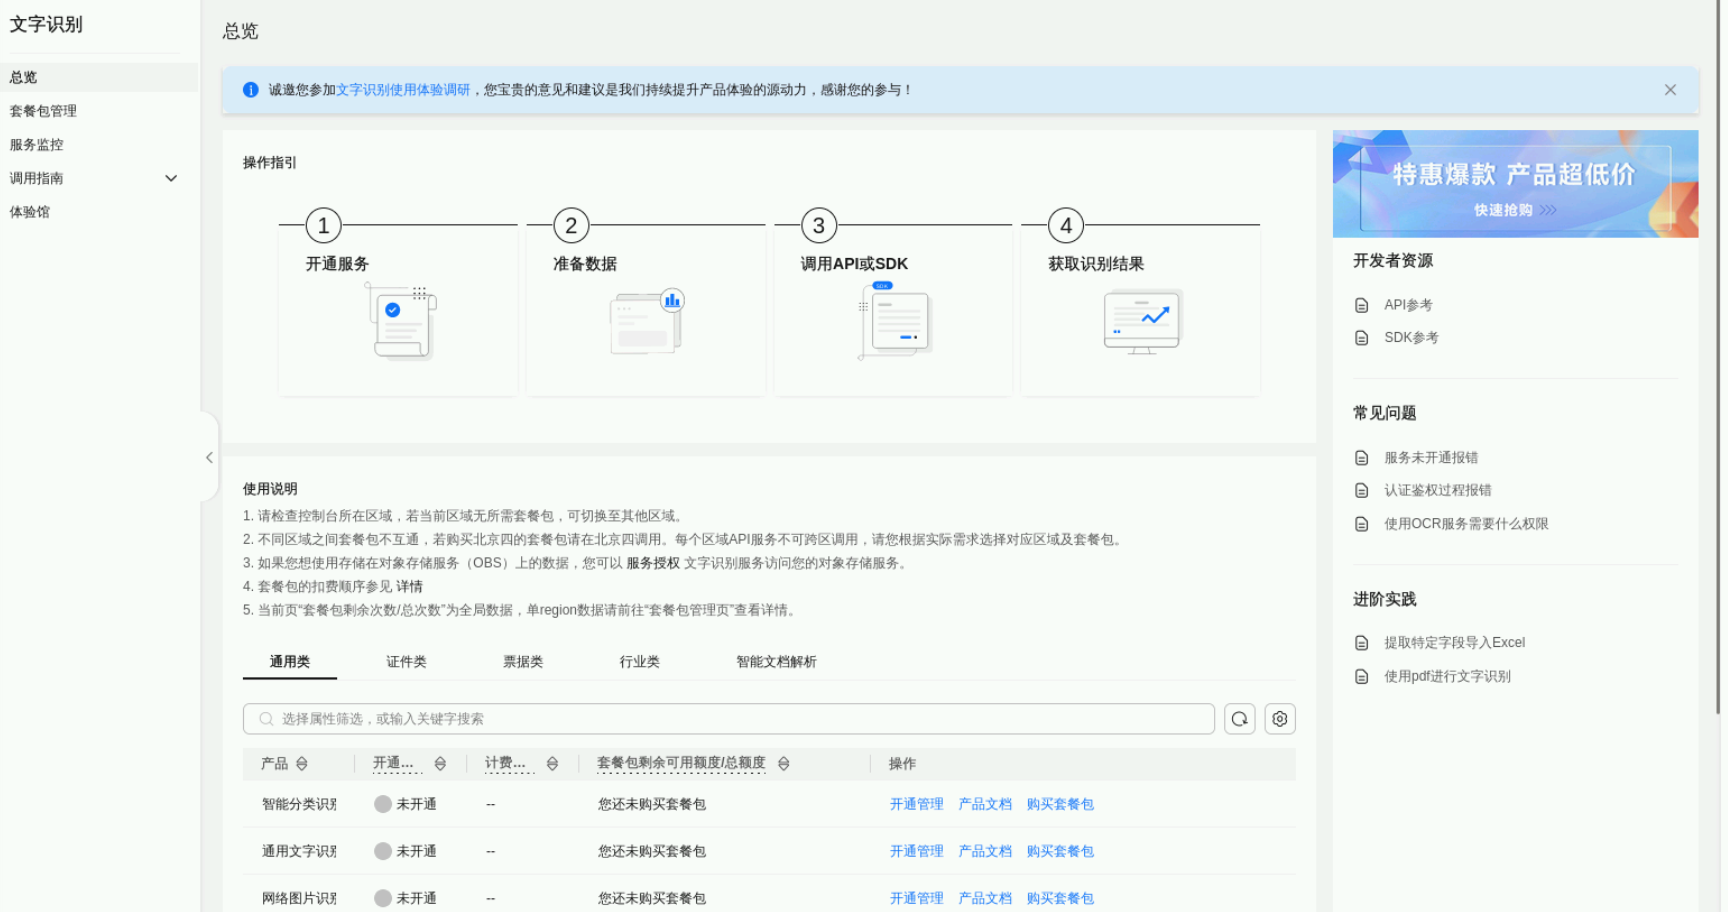Viewport: 1728px width, 912px height.
Task: Collapse the left navigation panel with the chevron
Action: tap(209, 457)
